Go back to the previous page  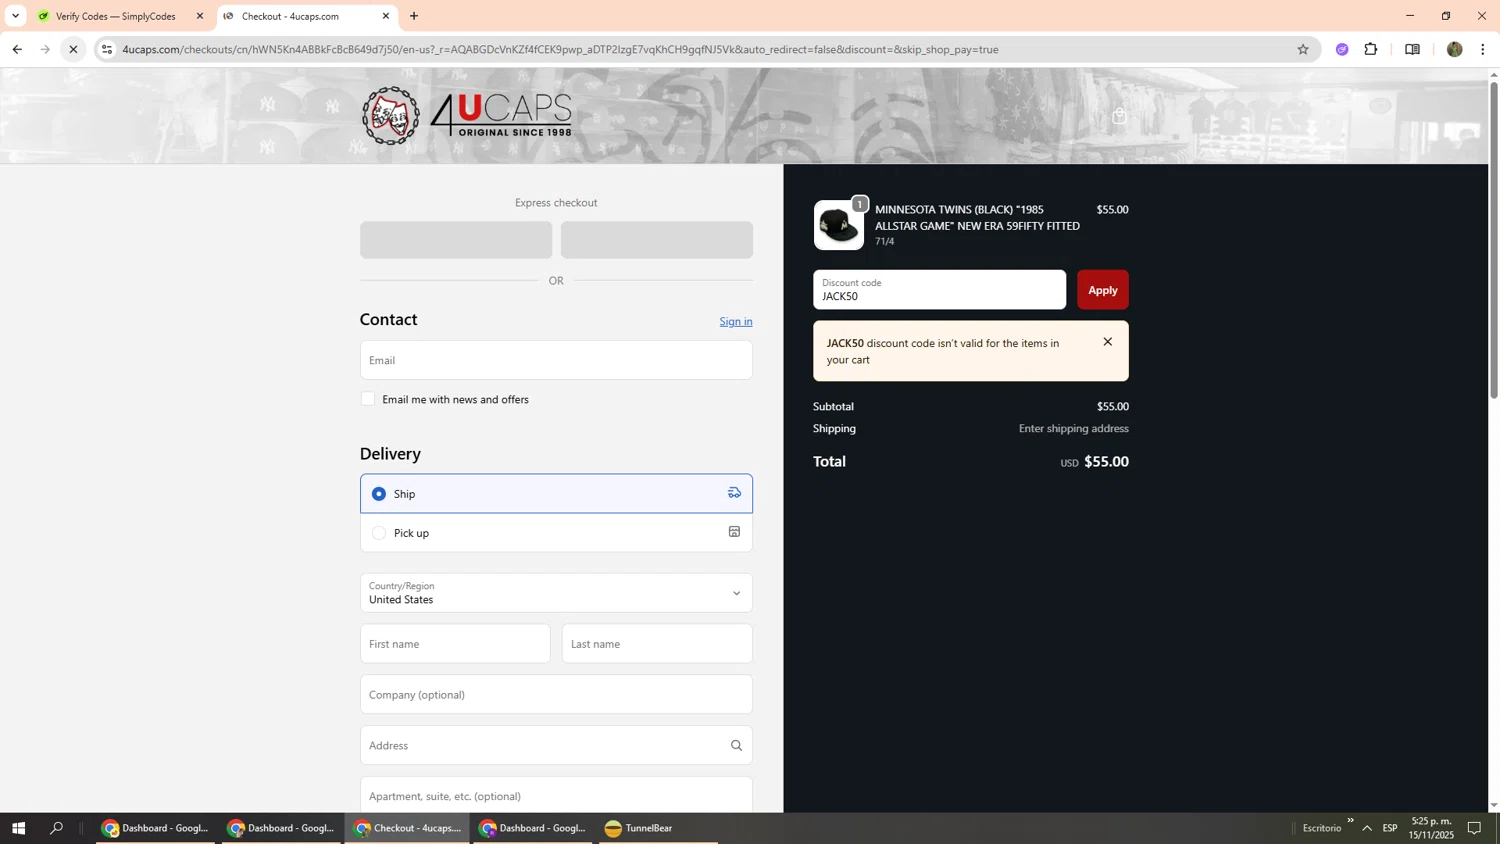click(17, 49)
